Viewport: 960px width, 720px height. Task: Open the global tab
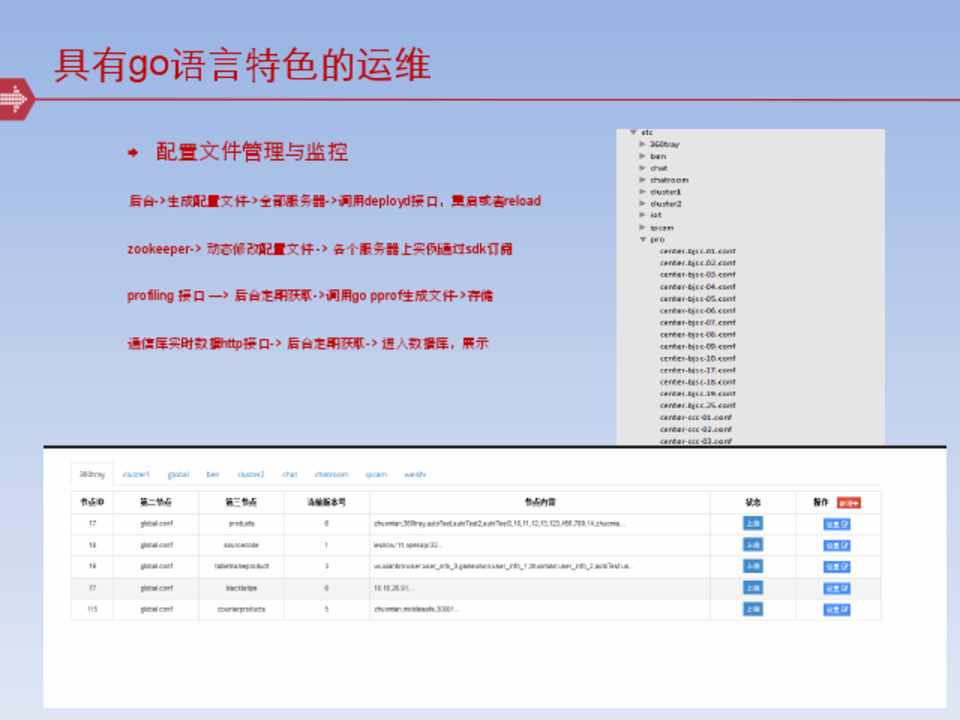(178, 474)
